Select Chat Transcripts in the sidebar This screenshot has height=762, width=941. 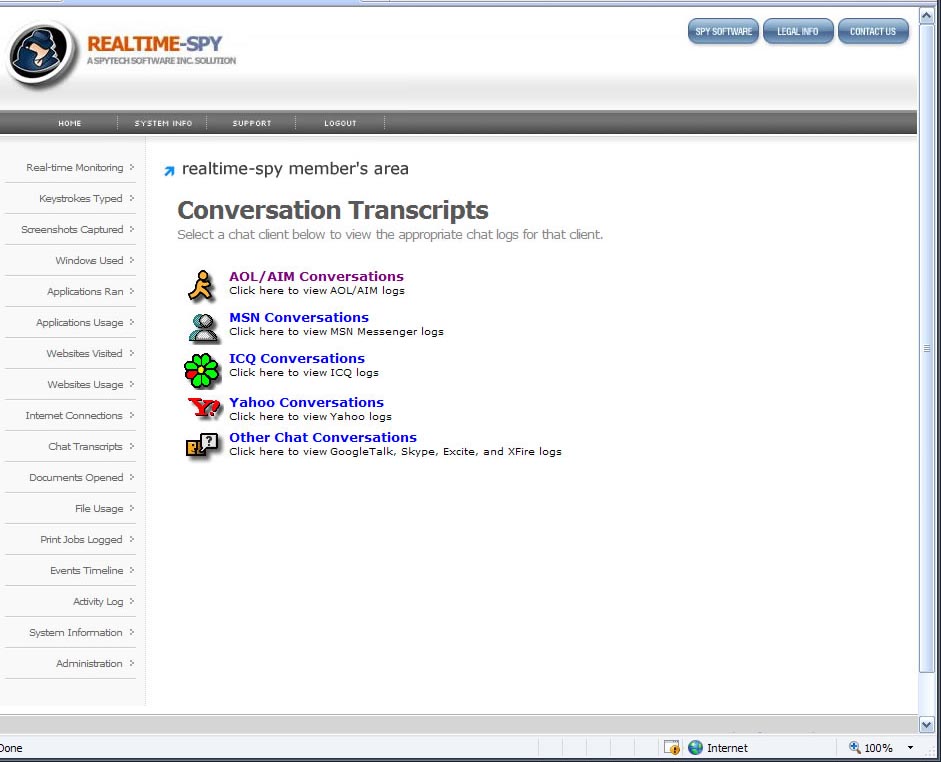[x=85, y=446]
